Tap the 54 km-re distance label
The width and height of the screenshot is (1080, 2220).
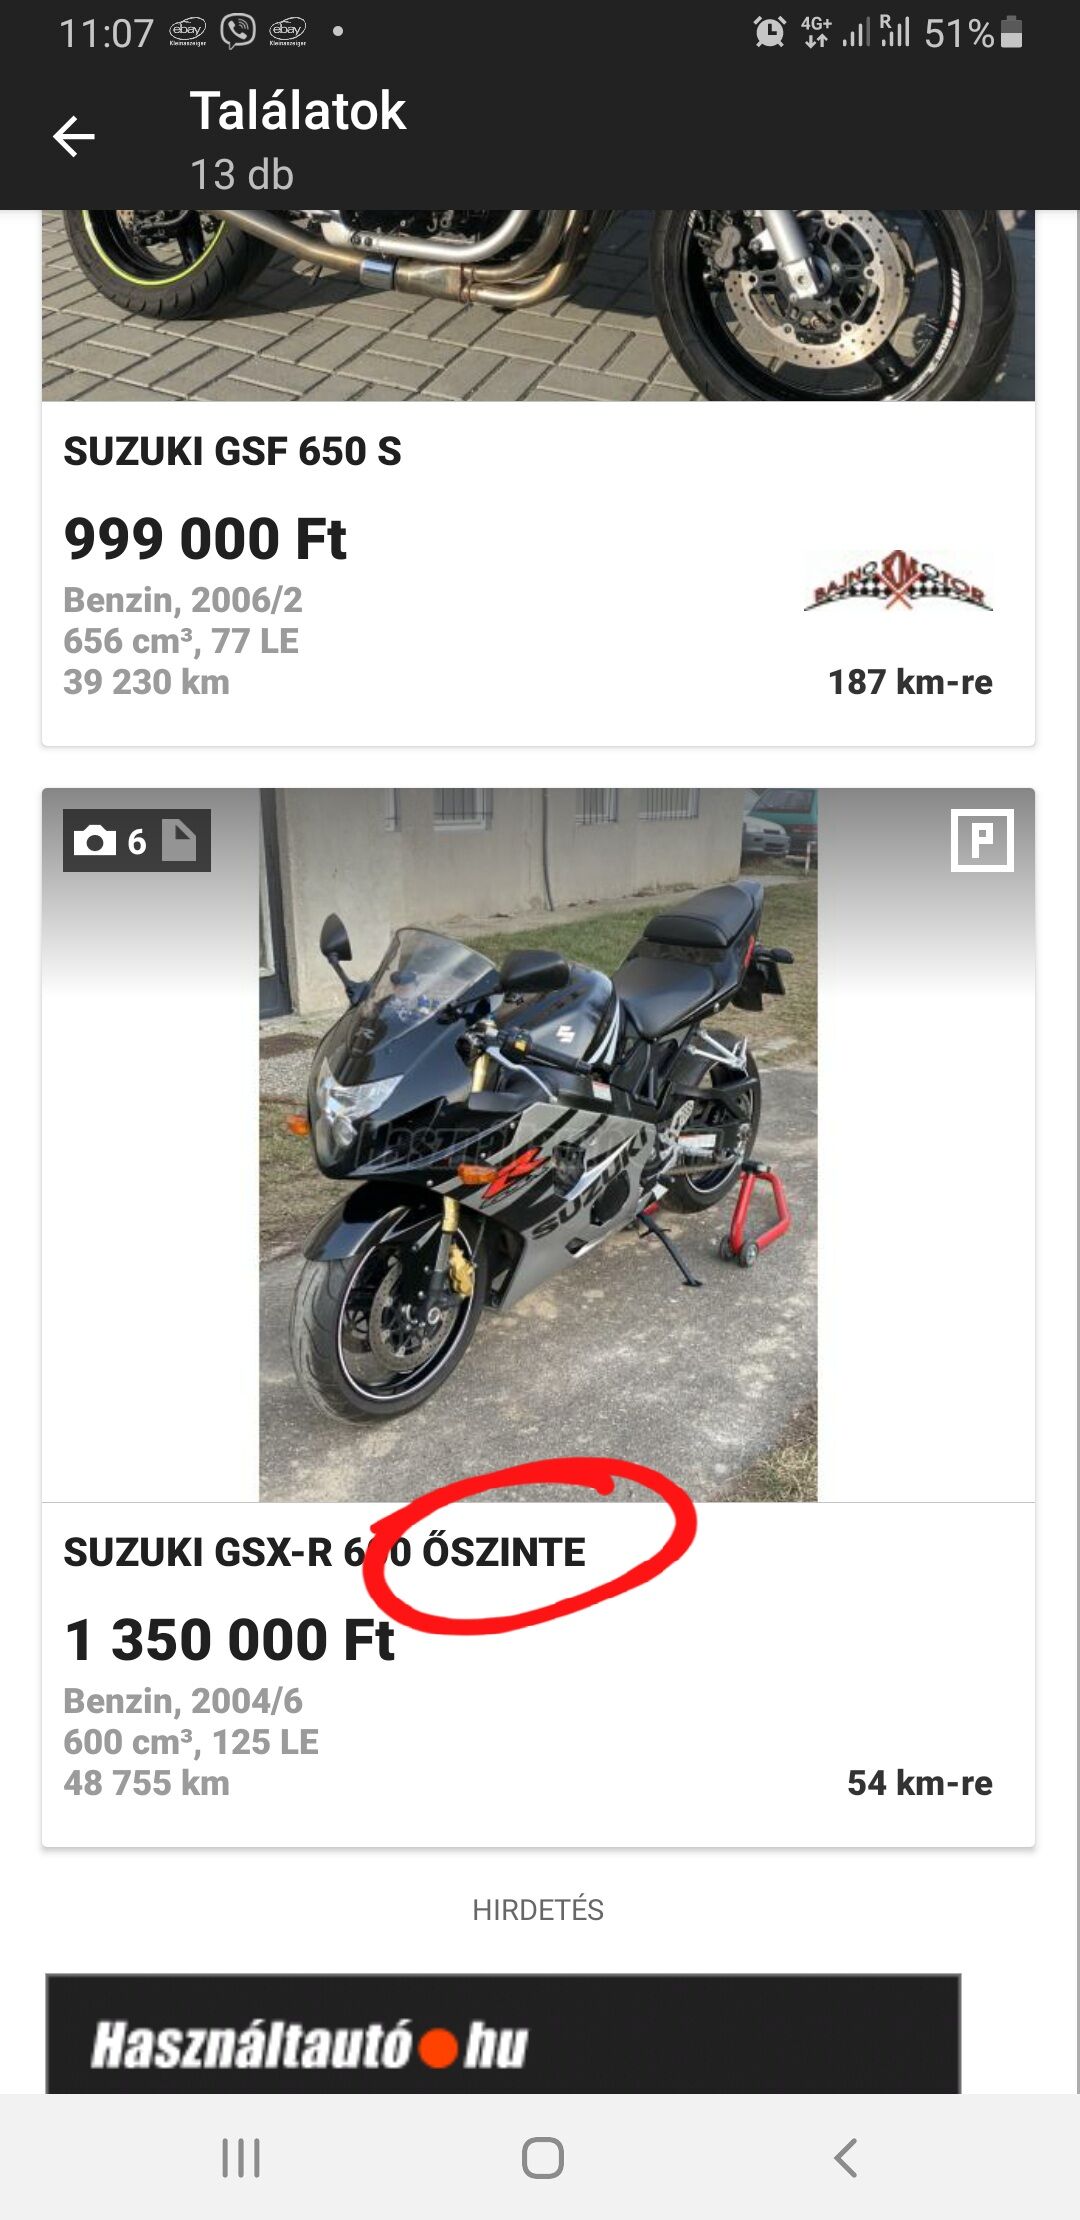(919, 1783)
